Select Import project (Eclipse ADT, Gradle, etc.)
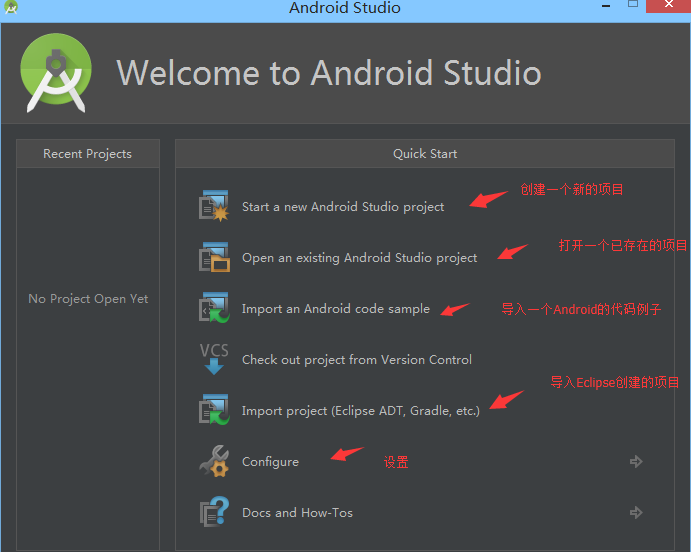This screenshot has height=552, width=691. coord(360,411)
